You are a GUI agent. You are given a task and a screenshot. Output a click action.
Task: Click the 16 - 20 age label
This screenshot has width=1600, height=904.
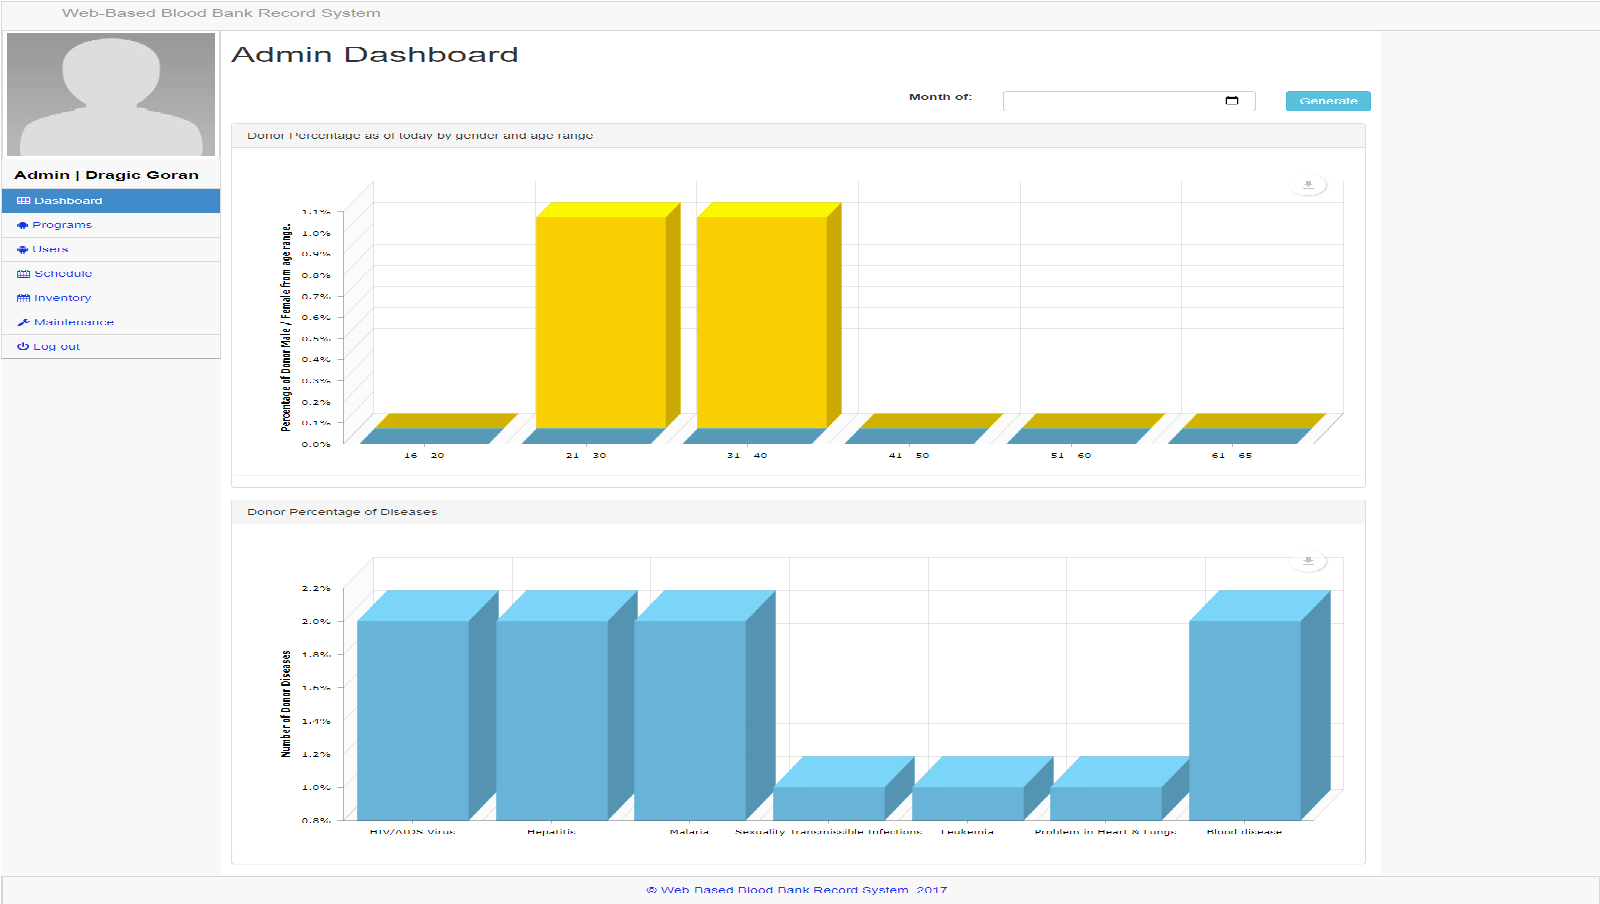pyautogui.click(x=424, y=455)
